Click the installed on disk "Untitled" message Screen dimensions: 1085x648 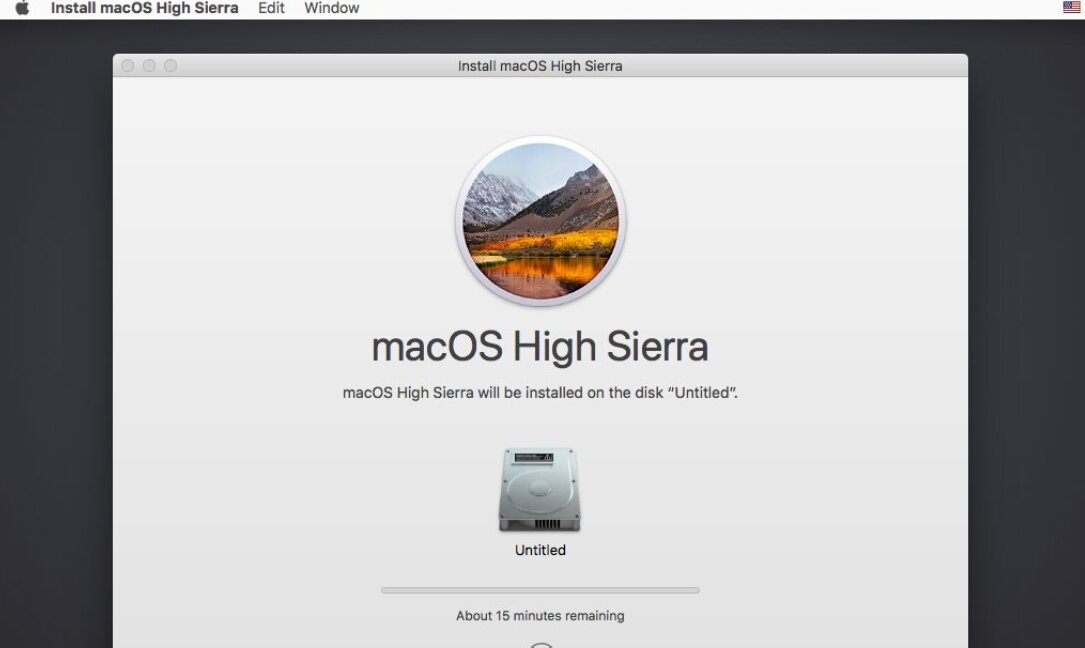(x=540, y=393)
